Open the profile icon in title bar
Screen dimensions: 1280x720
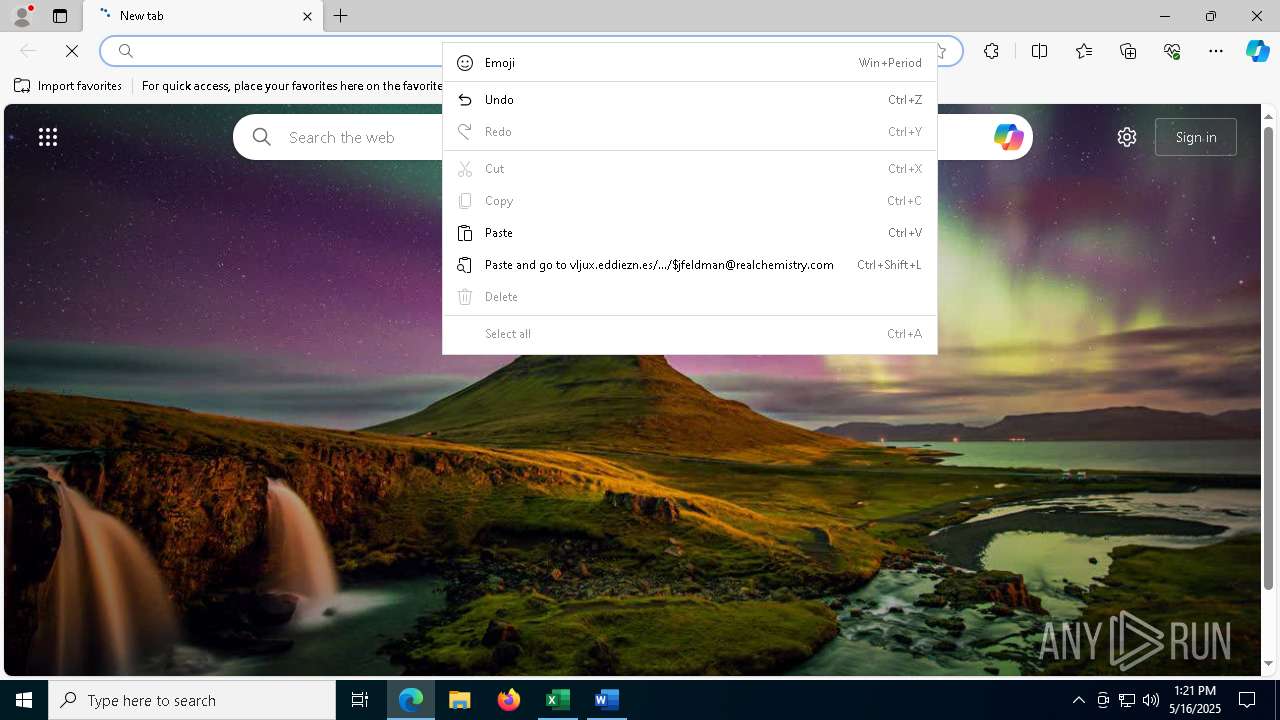click(x=22, y=16)
